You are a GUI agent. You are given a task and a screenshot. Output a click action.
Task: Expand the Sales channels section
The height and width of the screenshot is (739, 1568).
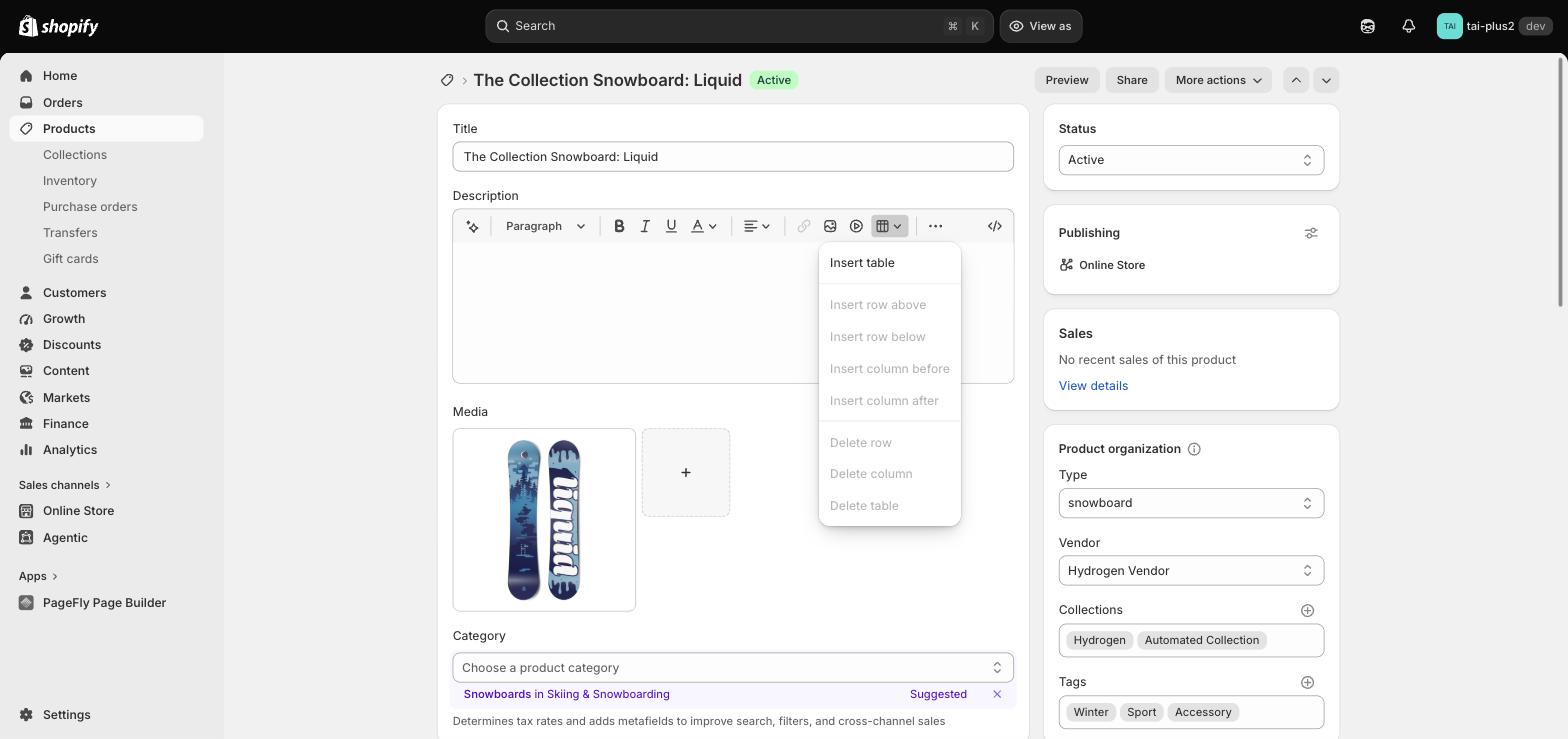click(x=65, y=485)
